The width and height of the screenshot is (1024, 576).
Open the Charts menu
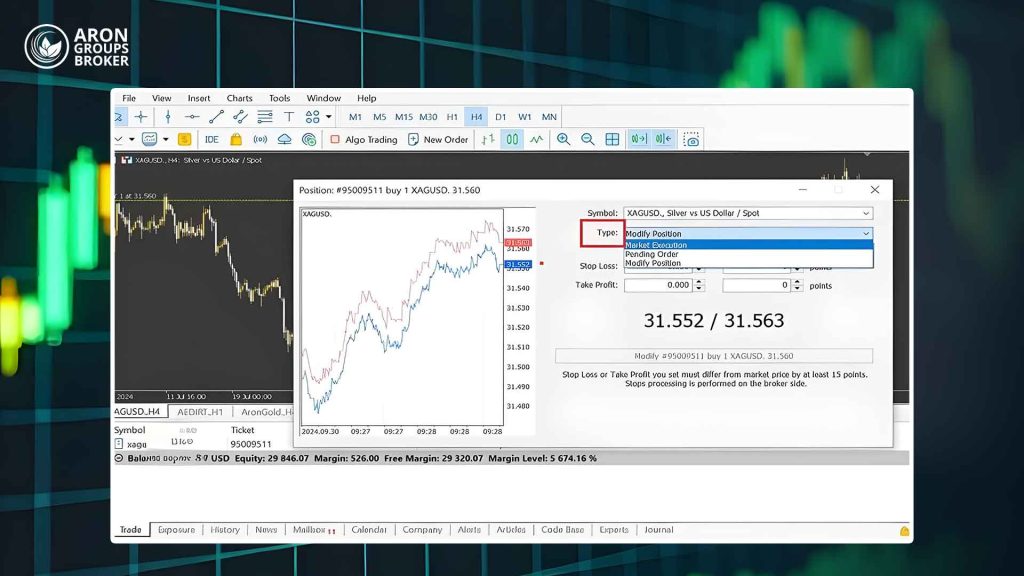(240, 98)
